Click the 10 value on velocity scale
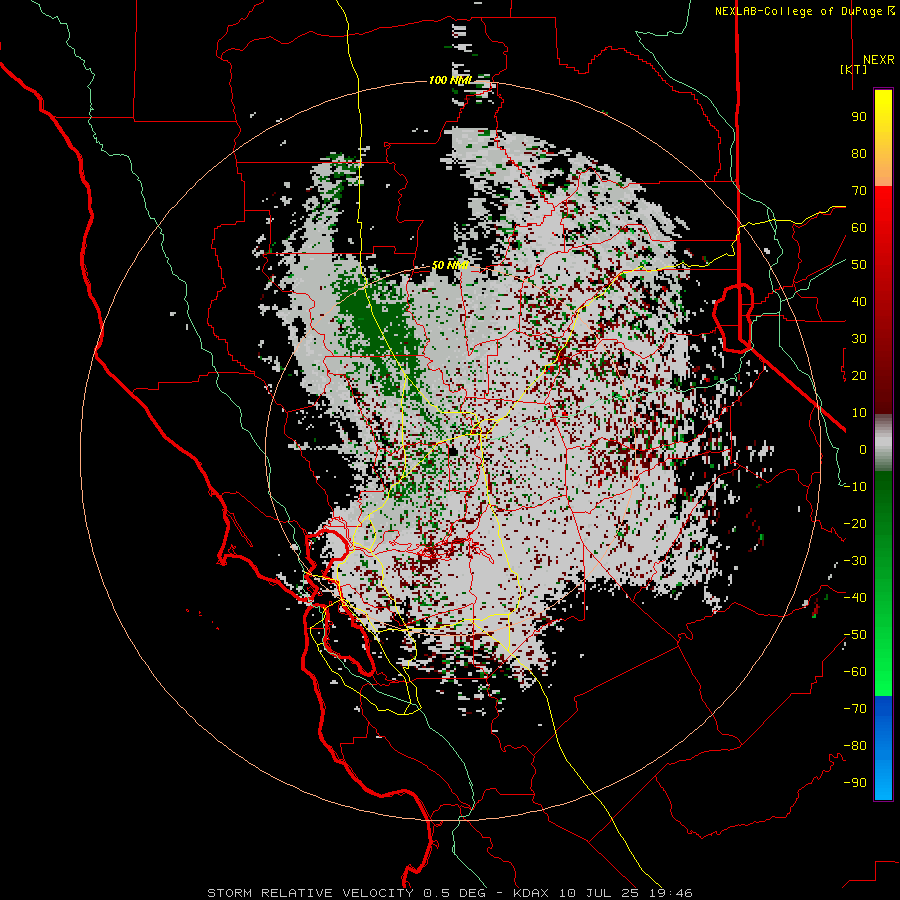The image size is (900, 900). pos(859,413)
